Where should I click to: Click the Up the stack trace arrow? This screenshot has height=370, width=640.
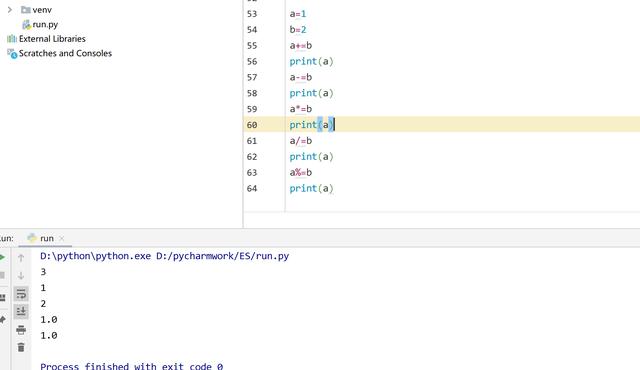pos(21,258)
